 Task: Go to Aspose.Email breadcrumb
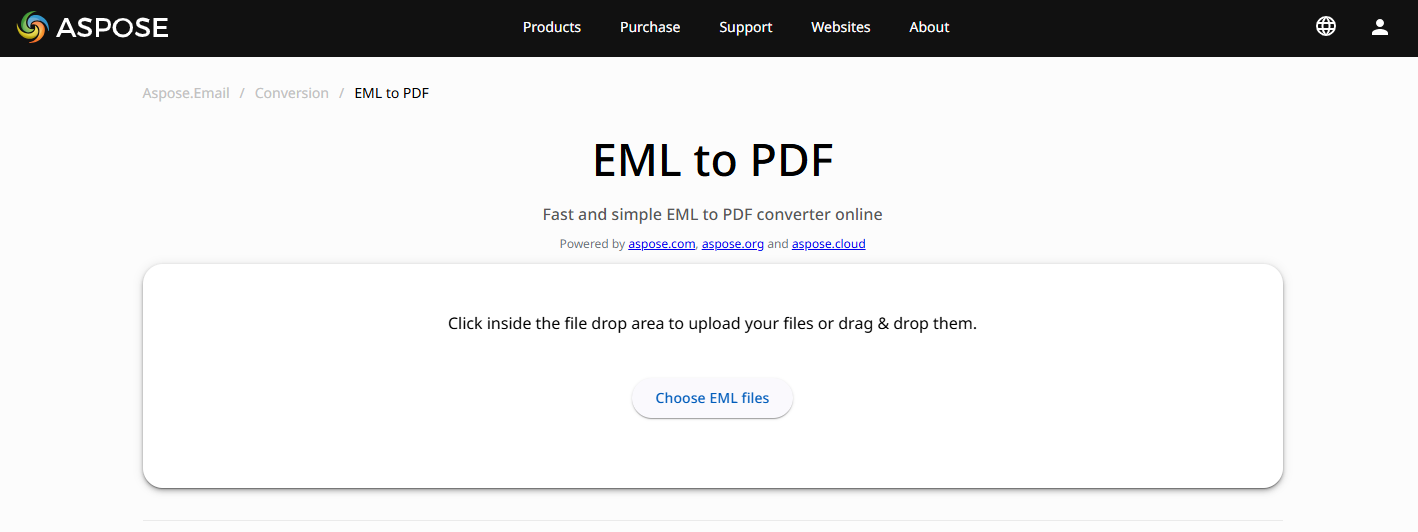point(186,93)
